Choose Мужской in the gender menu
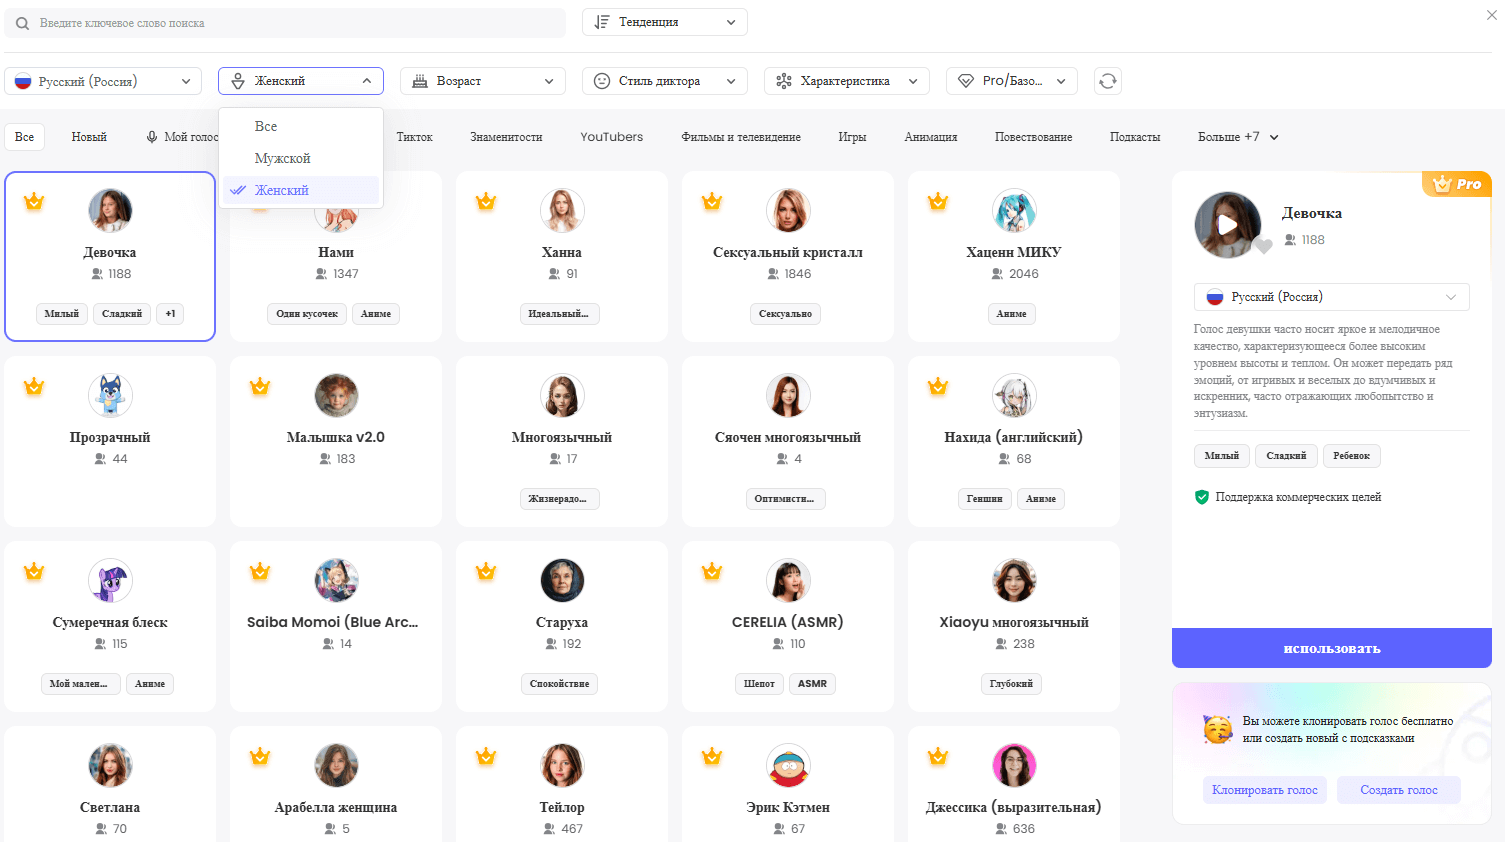Viewport: 1505px width, 842px height. (x=301, y=158)
